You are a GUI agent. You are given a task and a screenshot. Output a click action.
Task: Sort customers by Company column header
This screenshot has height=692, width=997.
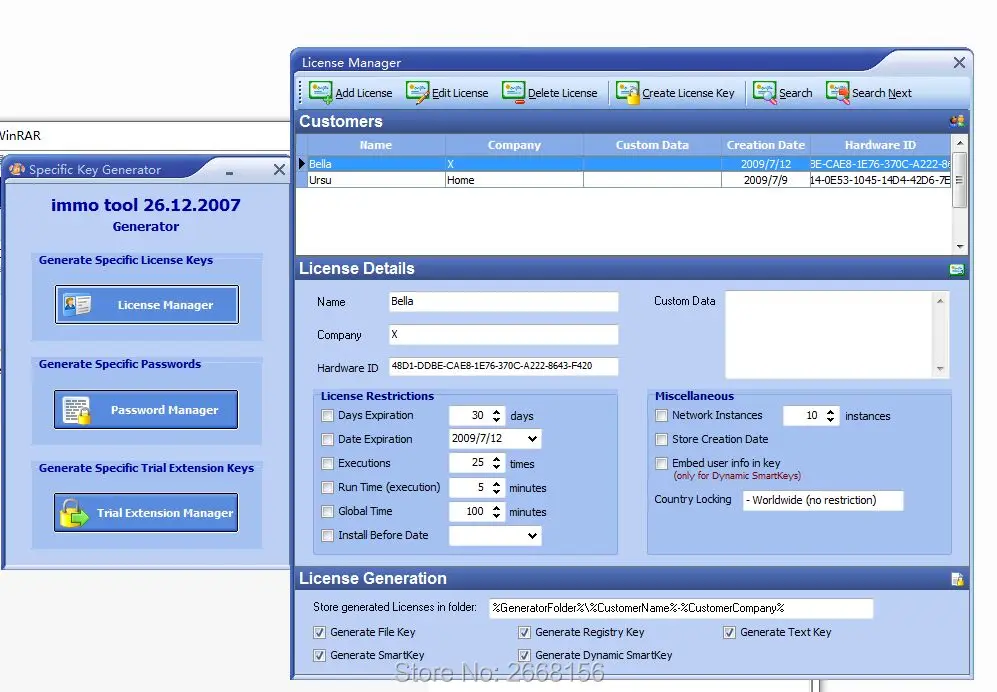pyautogui.click(x=514, y=145)
